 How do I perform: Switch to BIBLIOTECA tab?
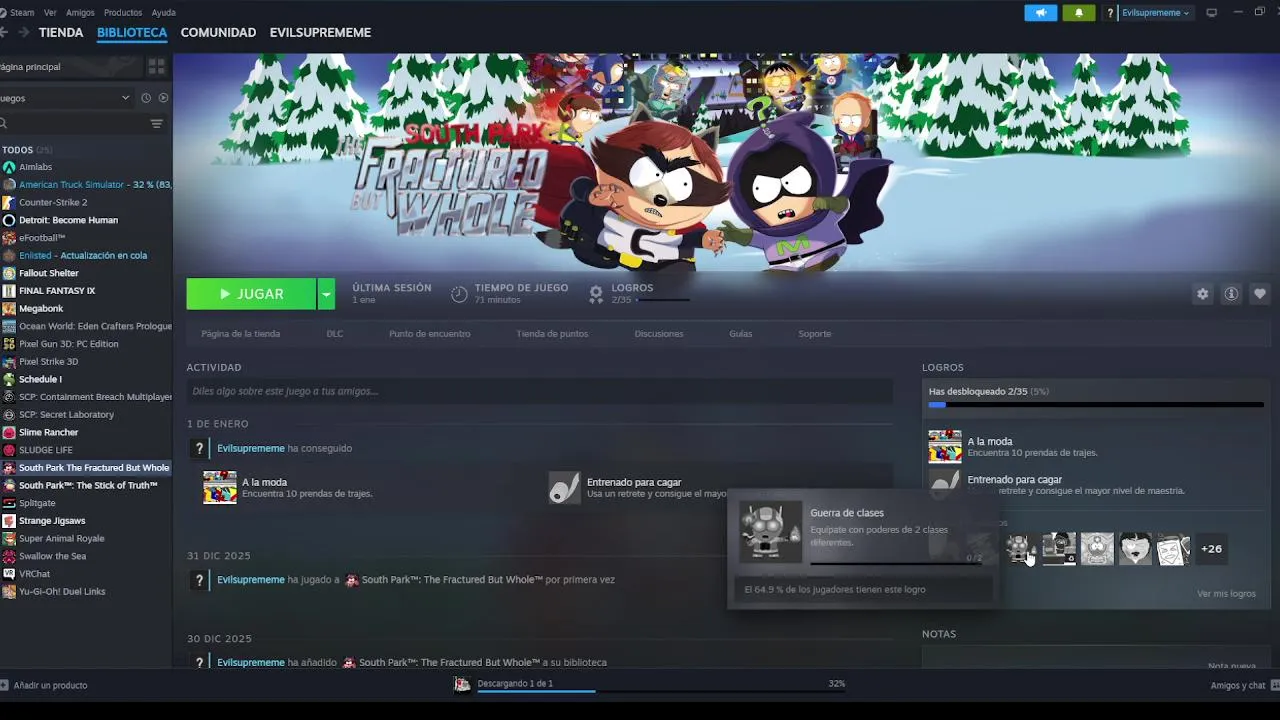(132, 32)
